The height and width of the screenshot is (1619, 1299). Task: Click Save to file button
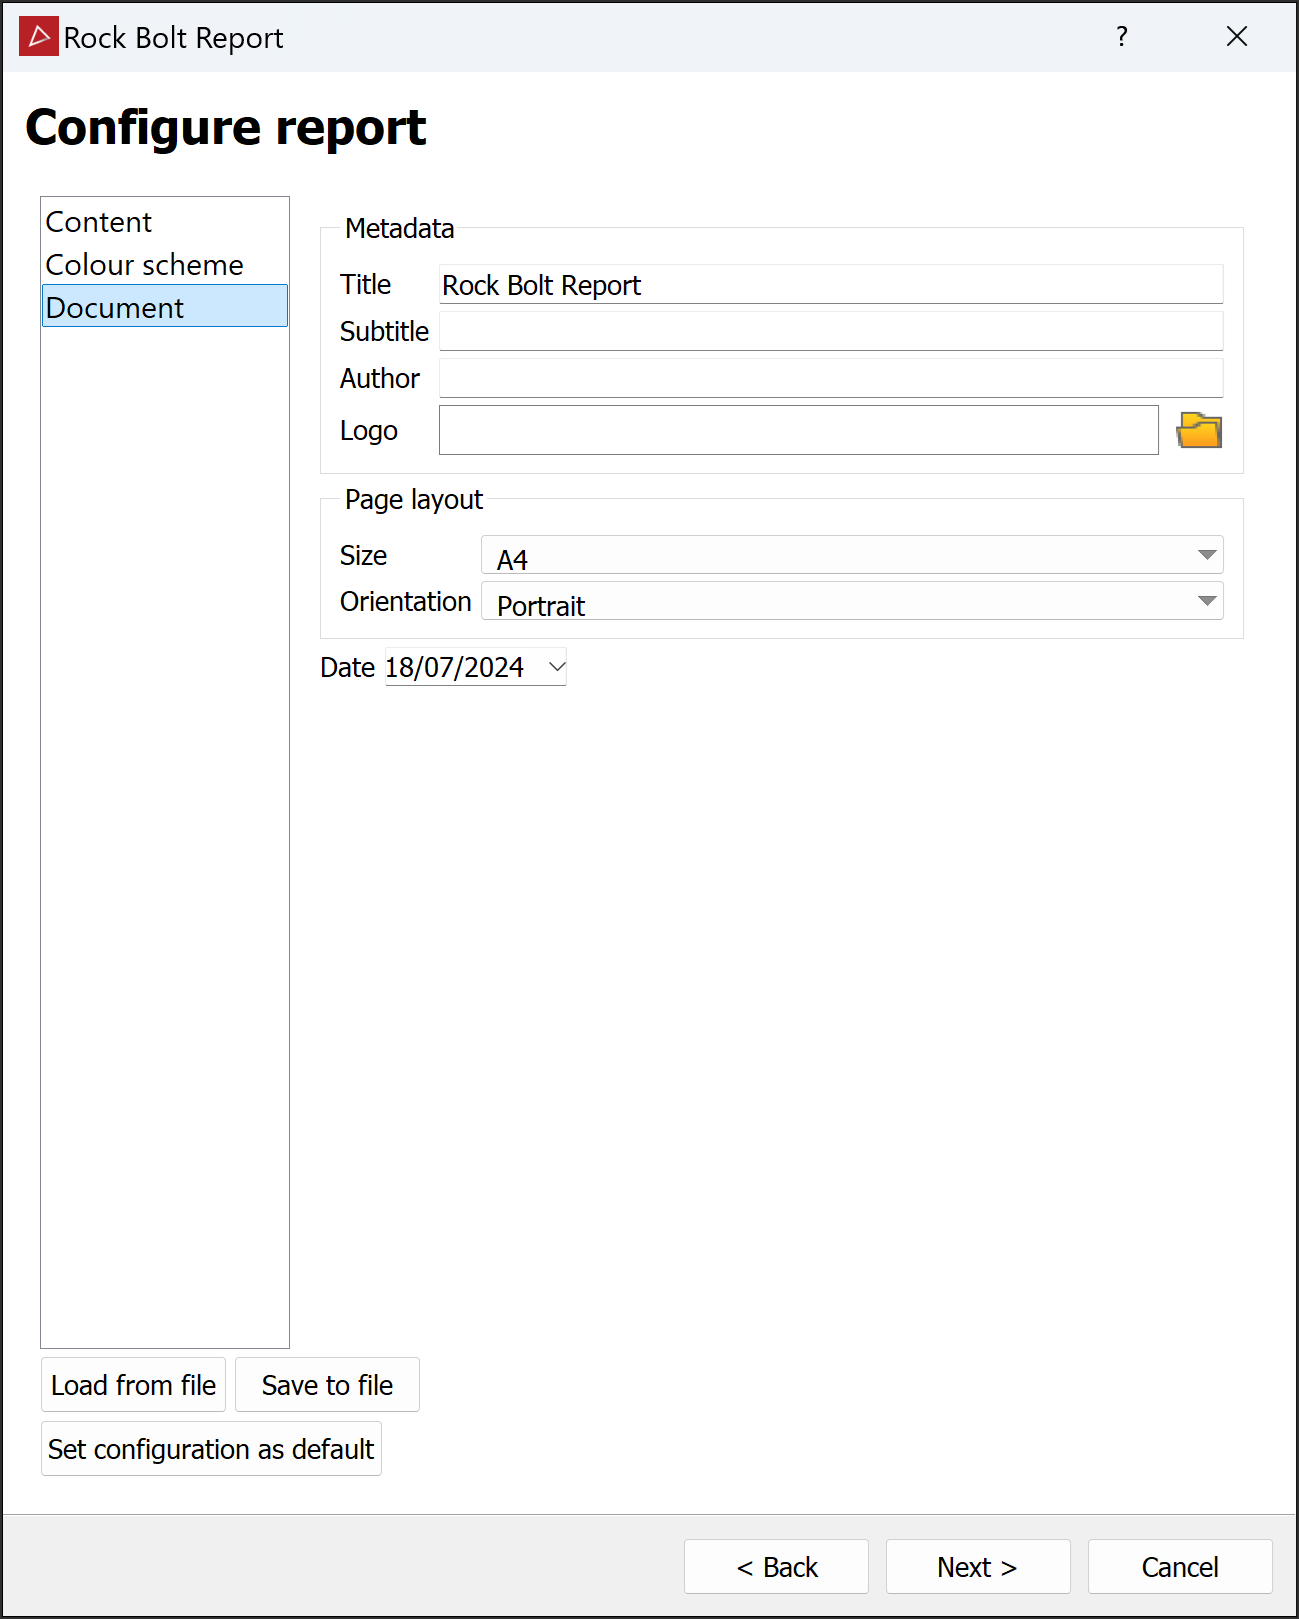pyautogui.click(x=327, y=1385)
